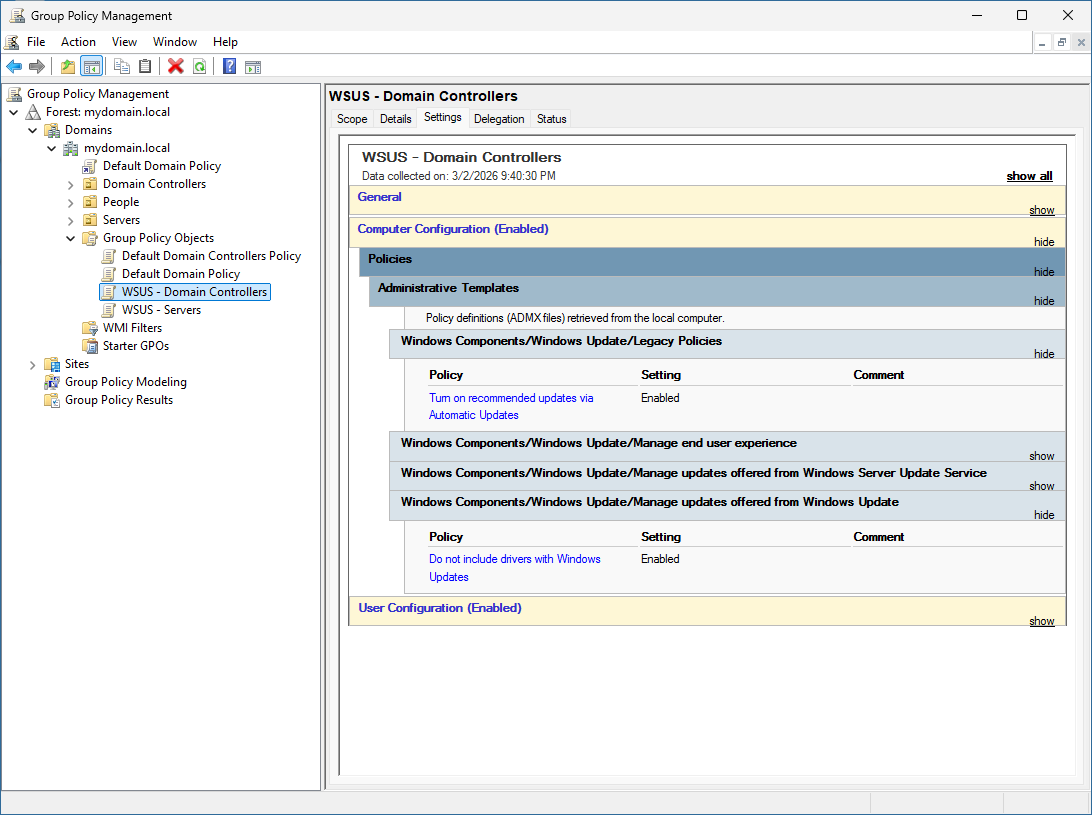
Task: Show Manage end user experience section
Action: tap(1042, 456)
